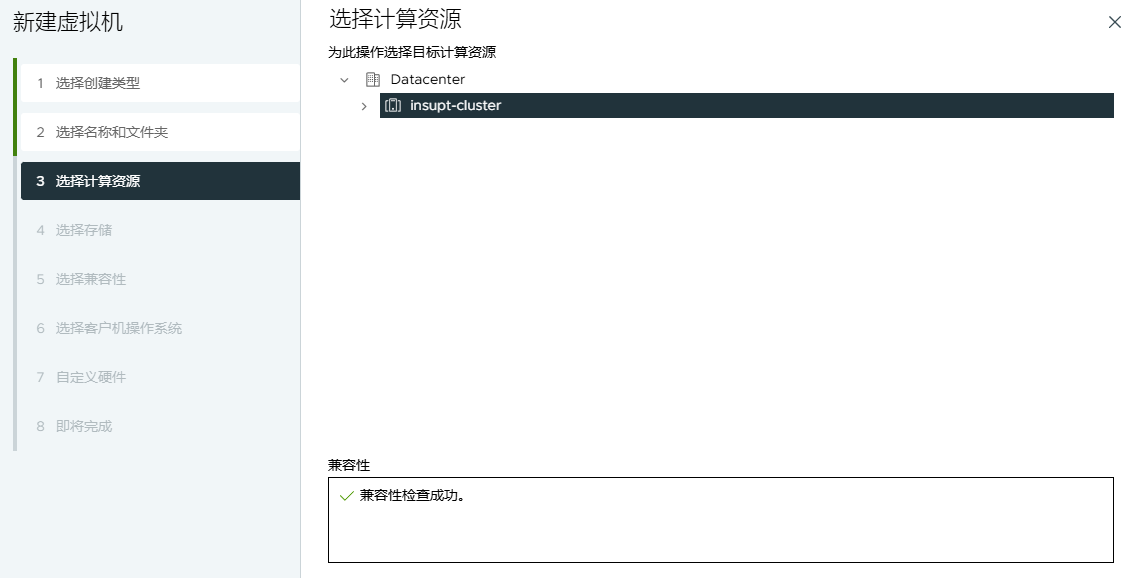The image size is (1130, 578).
Task: Collapse the Datacenter tree node
Action: point(344,79)
